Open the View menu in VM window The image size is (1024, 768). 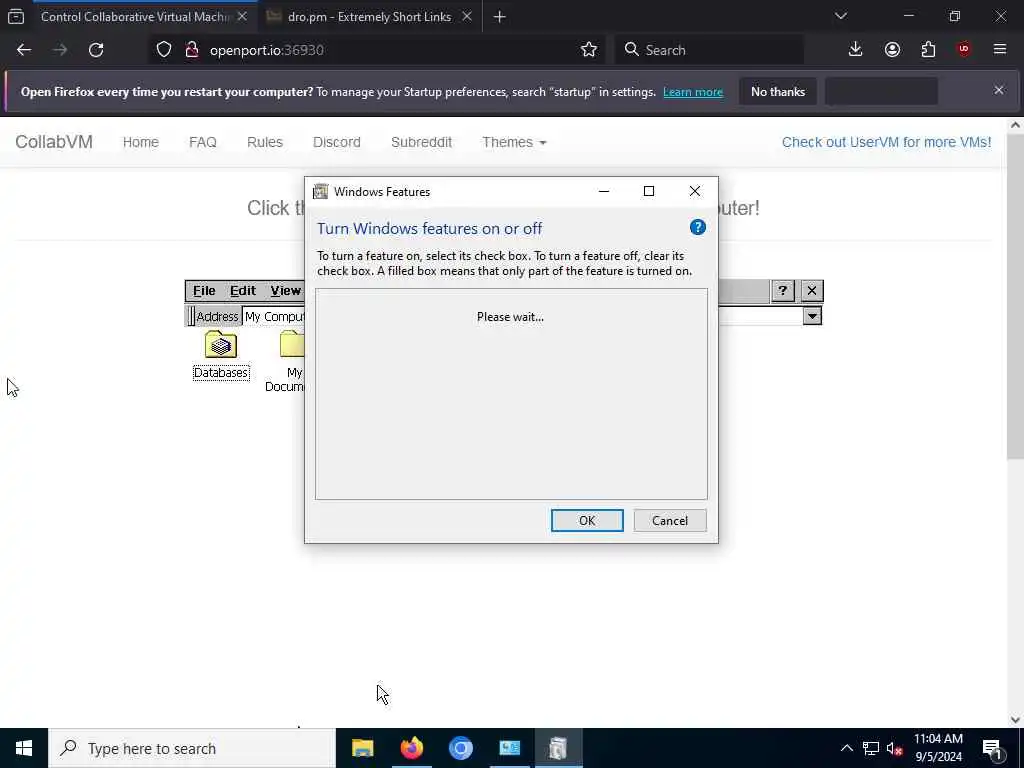coord(285,291)
